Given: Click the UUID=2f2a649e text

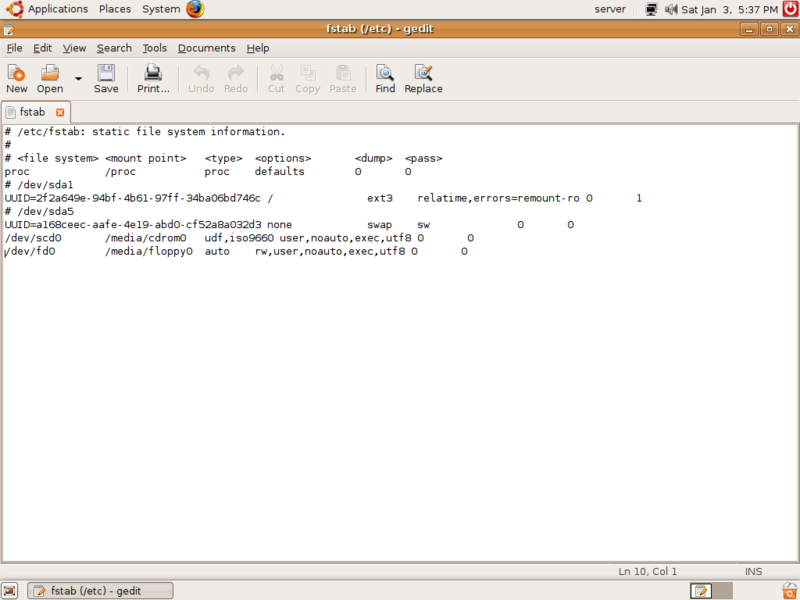Looking at the screenshot, I should (x=132, y=198).
